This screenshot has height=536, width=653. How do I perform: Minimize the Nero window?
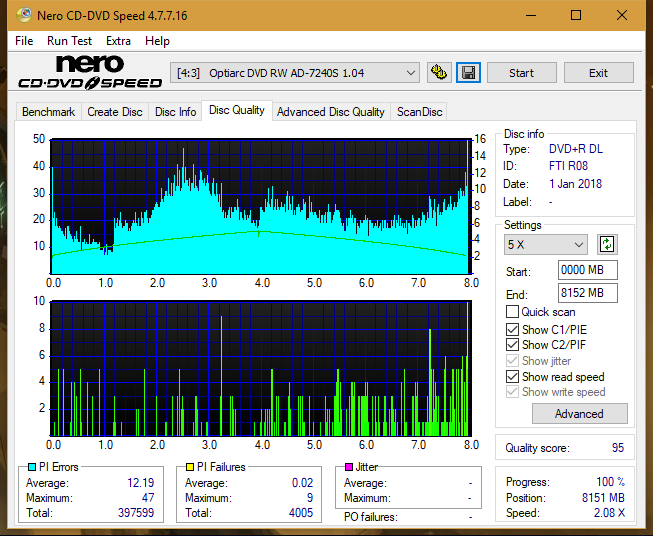pos(531,15)
